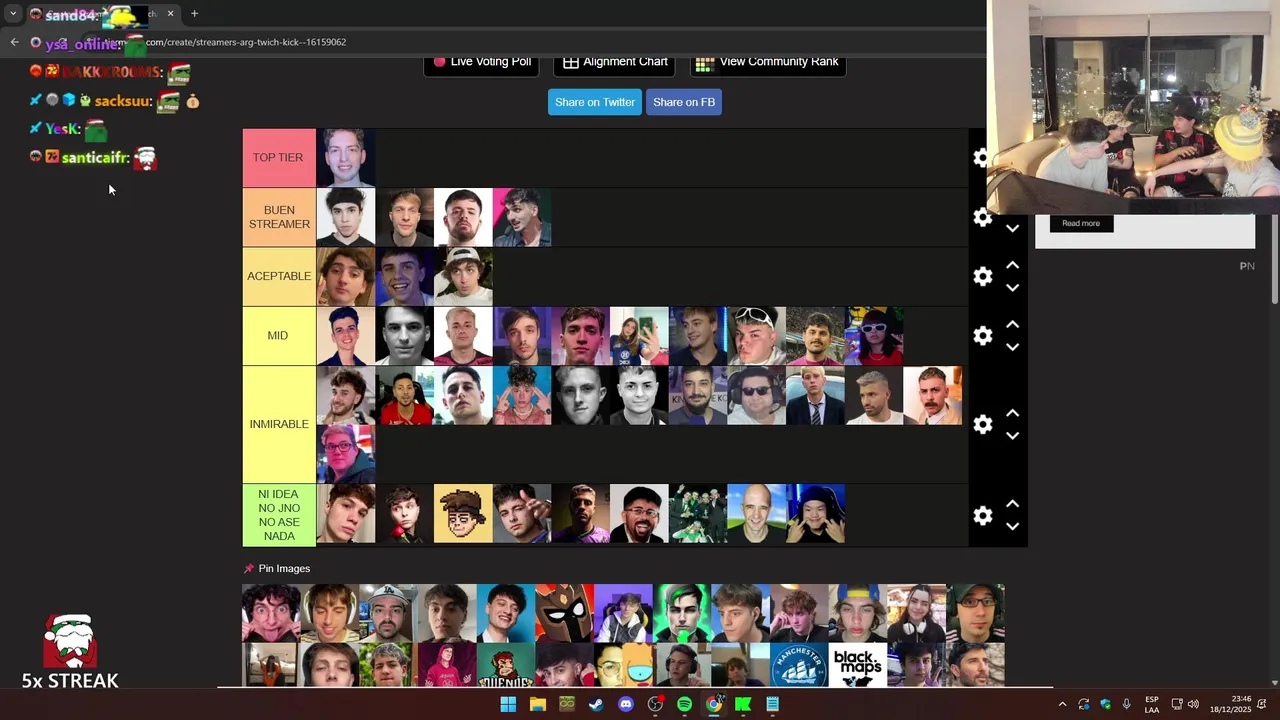The image size is (1280, 720).
Task: Move MID tier up with arrow
Action: (x=1012, y=324)
